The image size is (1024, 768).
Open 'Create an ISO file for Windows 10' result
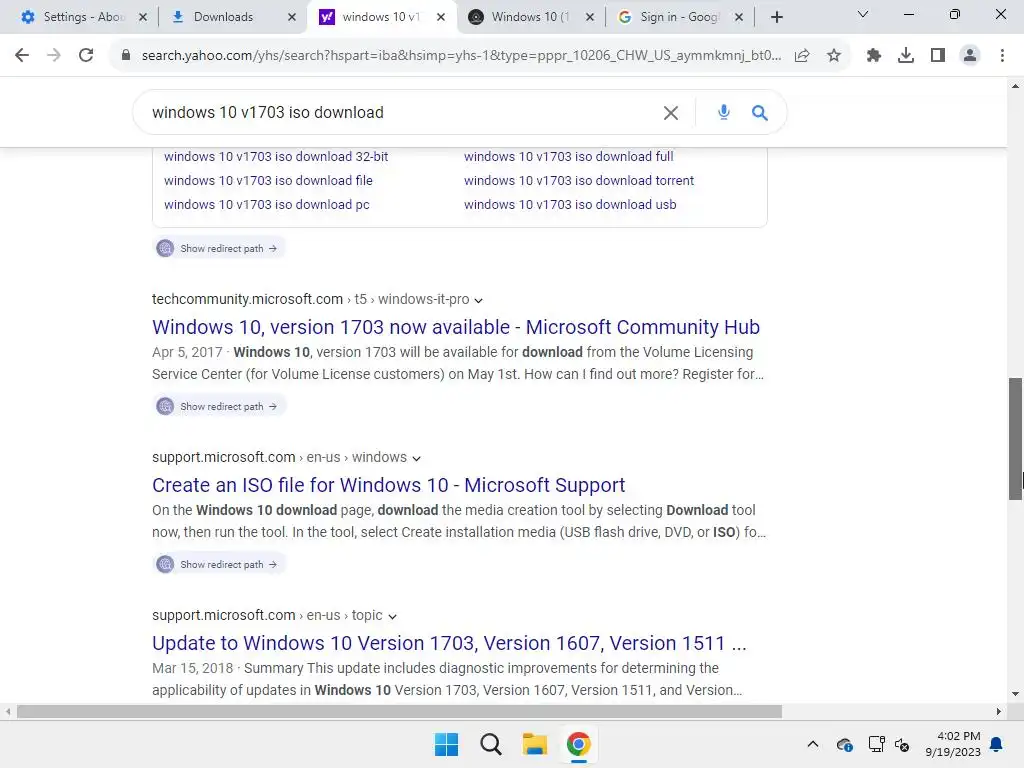pos(389,485)
